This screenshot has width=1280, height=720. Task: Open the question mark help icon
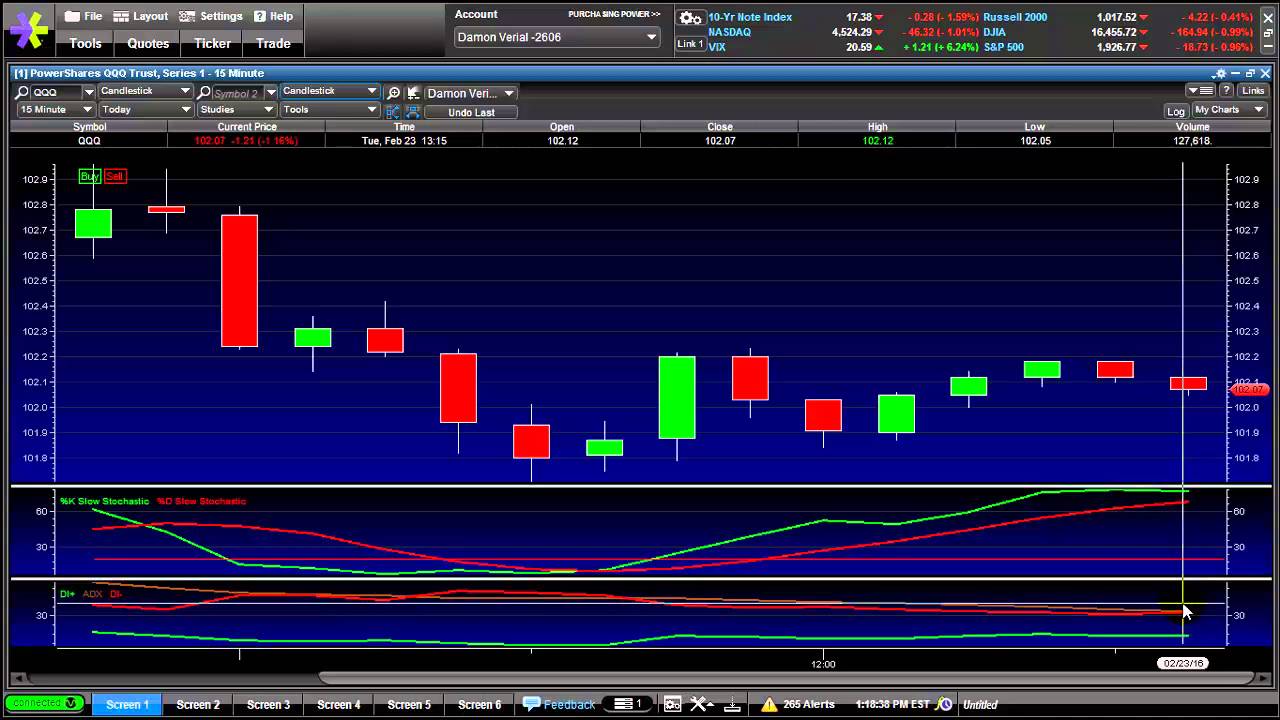1226,91
